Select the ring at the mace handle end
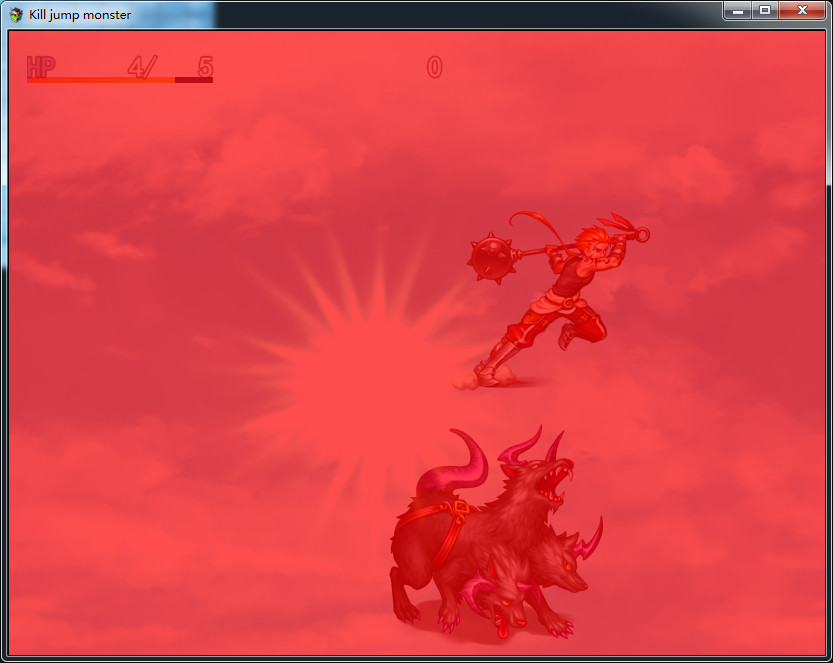833x663 pixels. click(x=643, y=236)
